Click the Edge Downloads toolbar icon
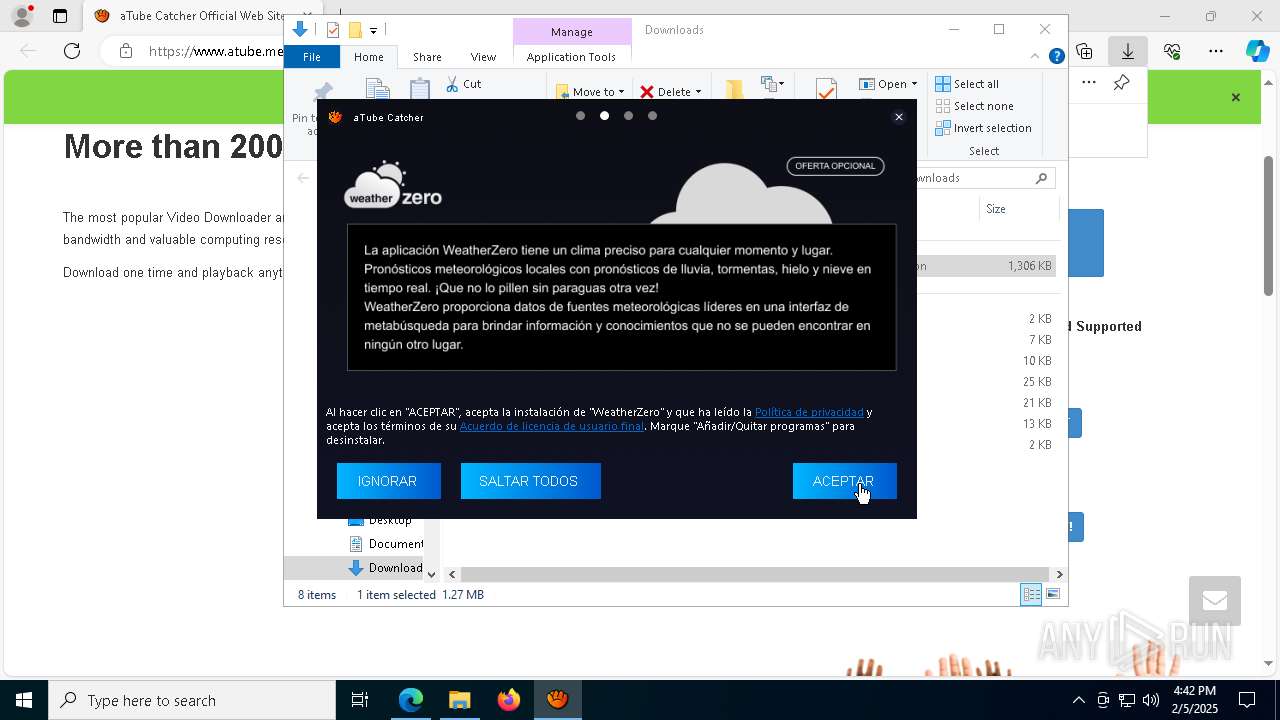 pos(1128,51)
